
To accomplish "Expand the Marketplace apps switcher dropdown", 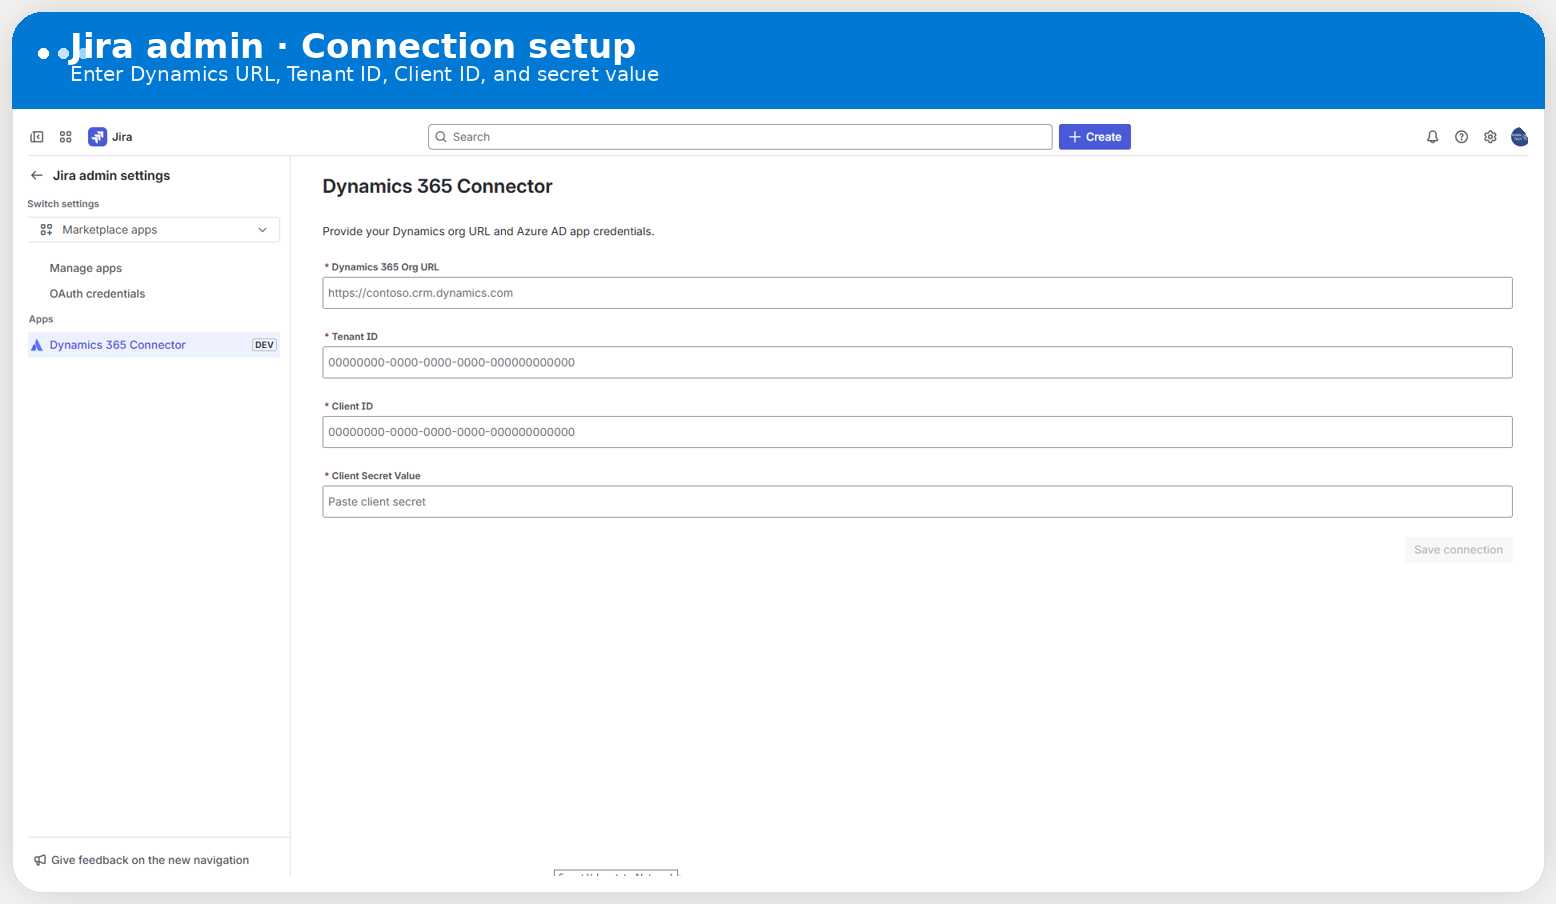I will (x=262, y=229).
